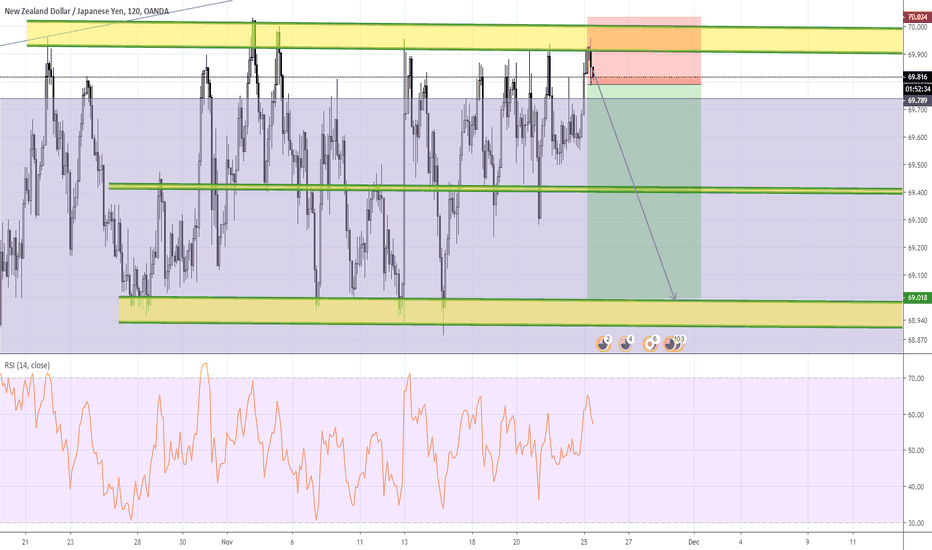This screenshot has height=550, width=932.
Task: Click the economic event icon labeled 2
Action: point(603,343)
